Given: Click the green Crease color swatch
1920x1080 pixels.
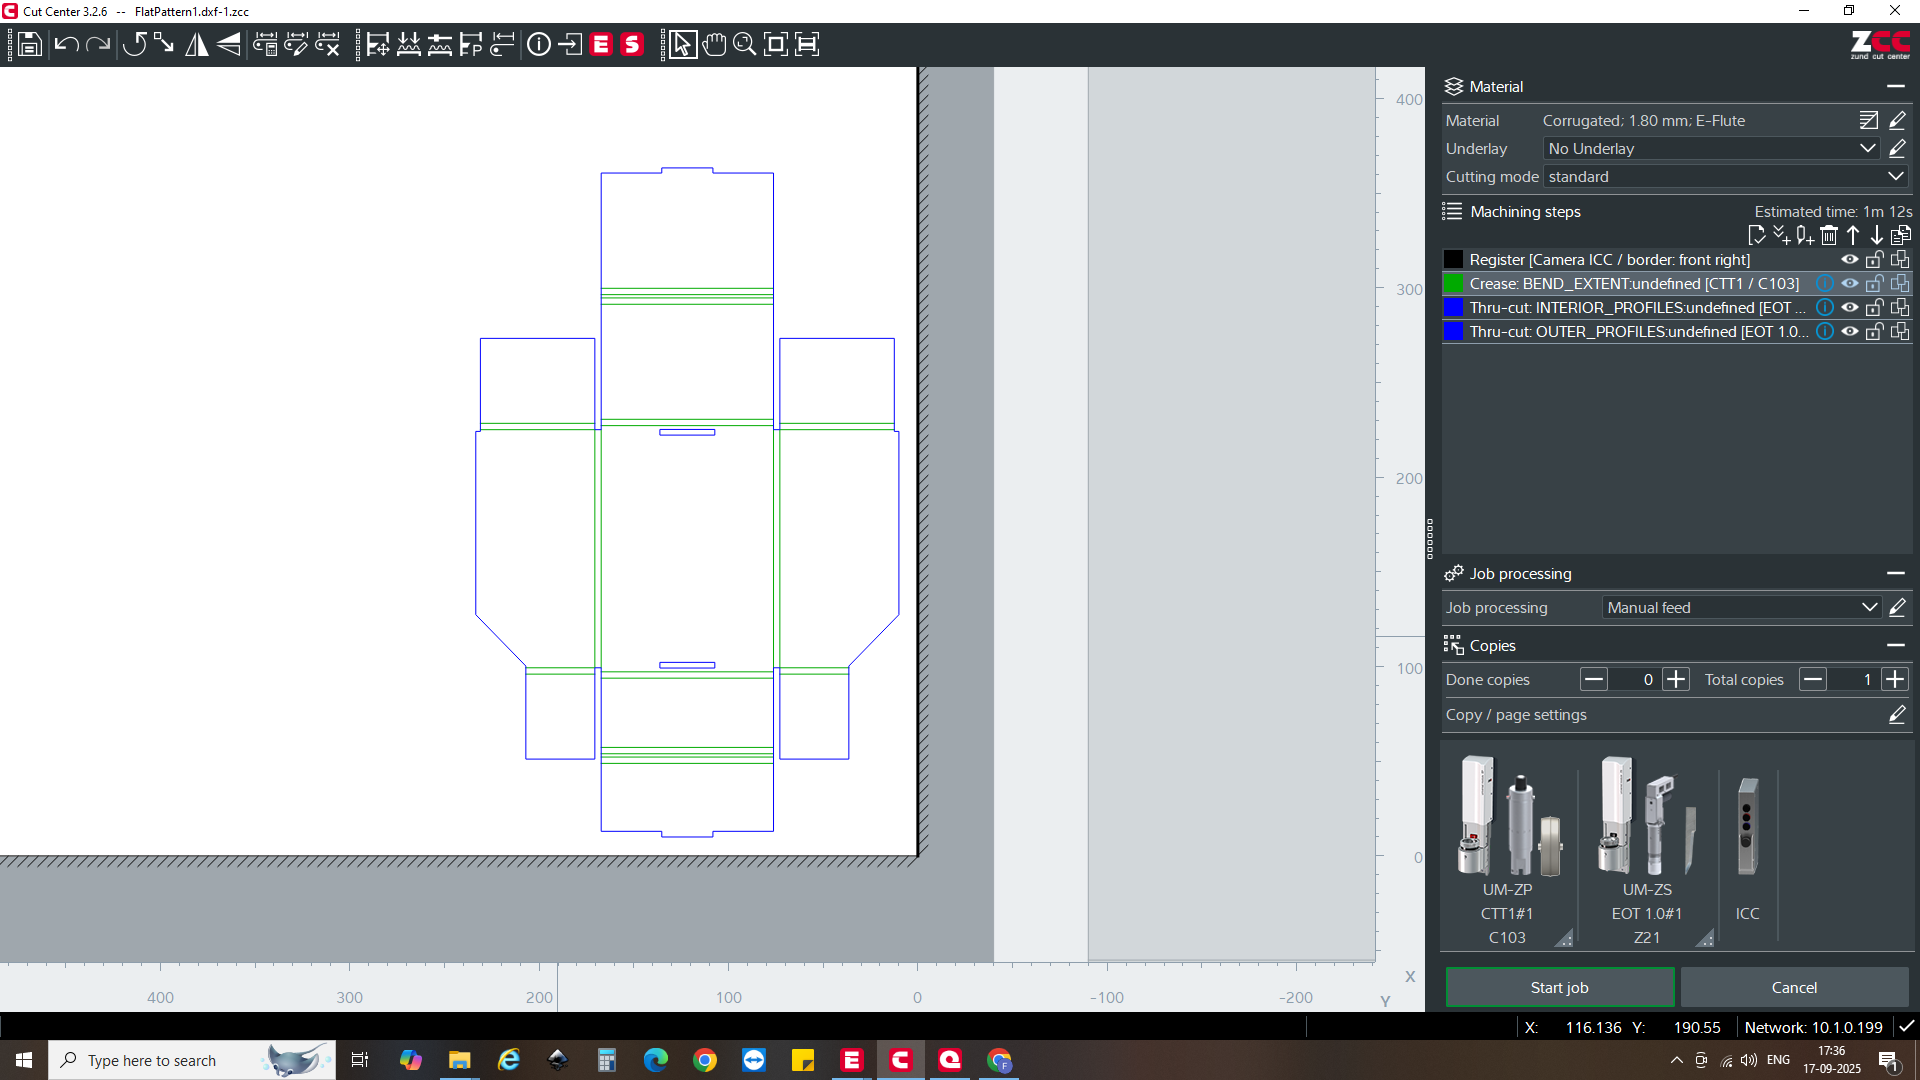Looking at the screenshot, I should pos(1454,284).
